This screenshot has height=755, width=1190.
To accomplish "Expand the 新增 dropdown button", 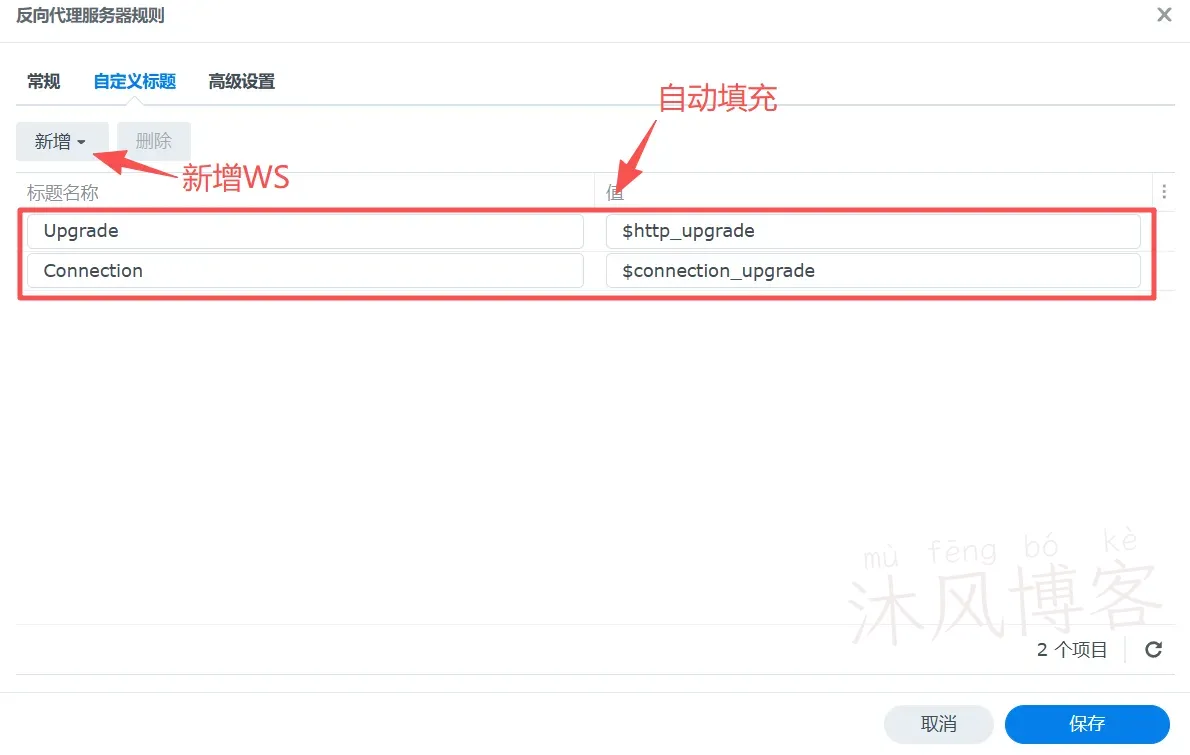I will (x=61, y=142).
